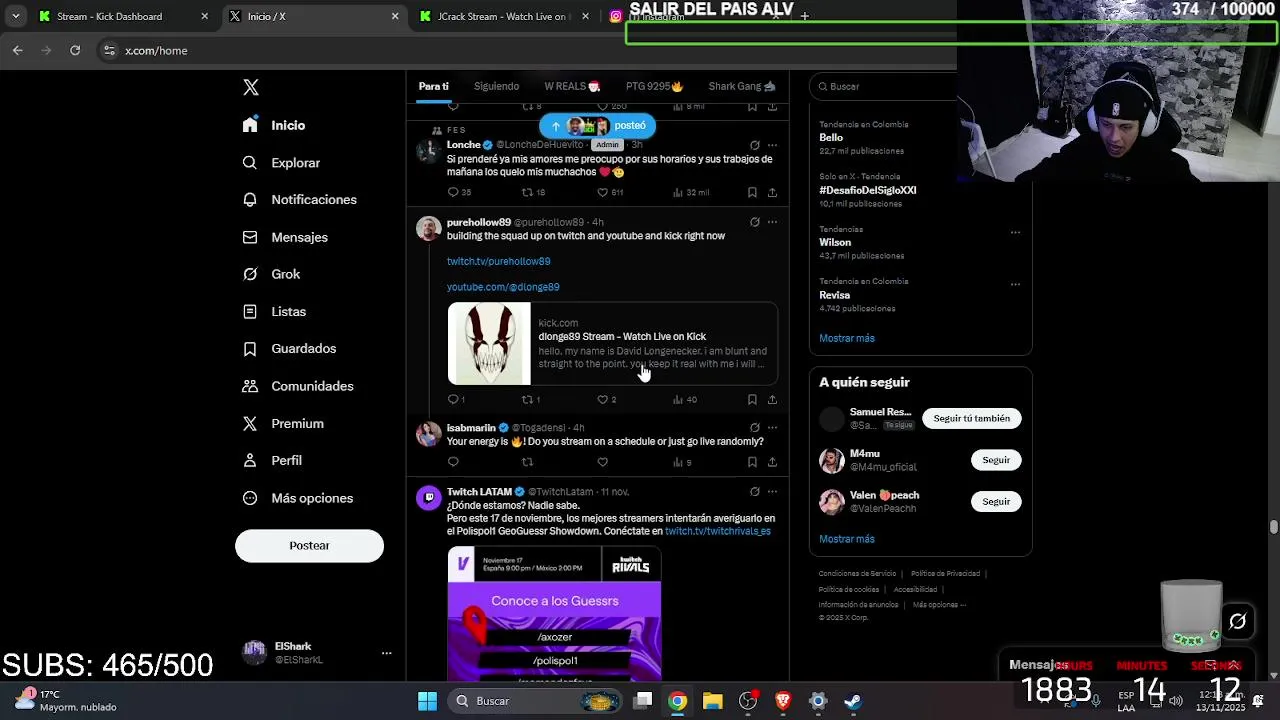Open twitch.tv/purehollow89 link

(x=498, y=261)
